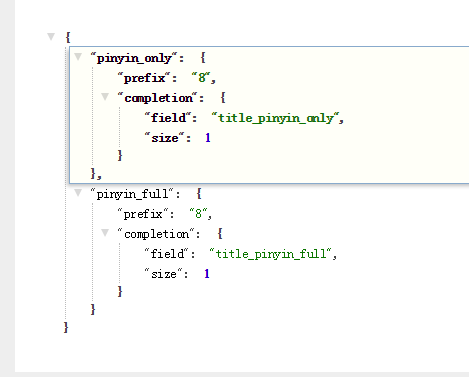Click the "title_pinyin_full" value
The width and height of the screenshot is (469, 377).
pyautogui.click(x=271, y=254)
